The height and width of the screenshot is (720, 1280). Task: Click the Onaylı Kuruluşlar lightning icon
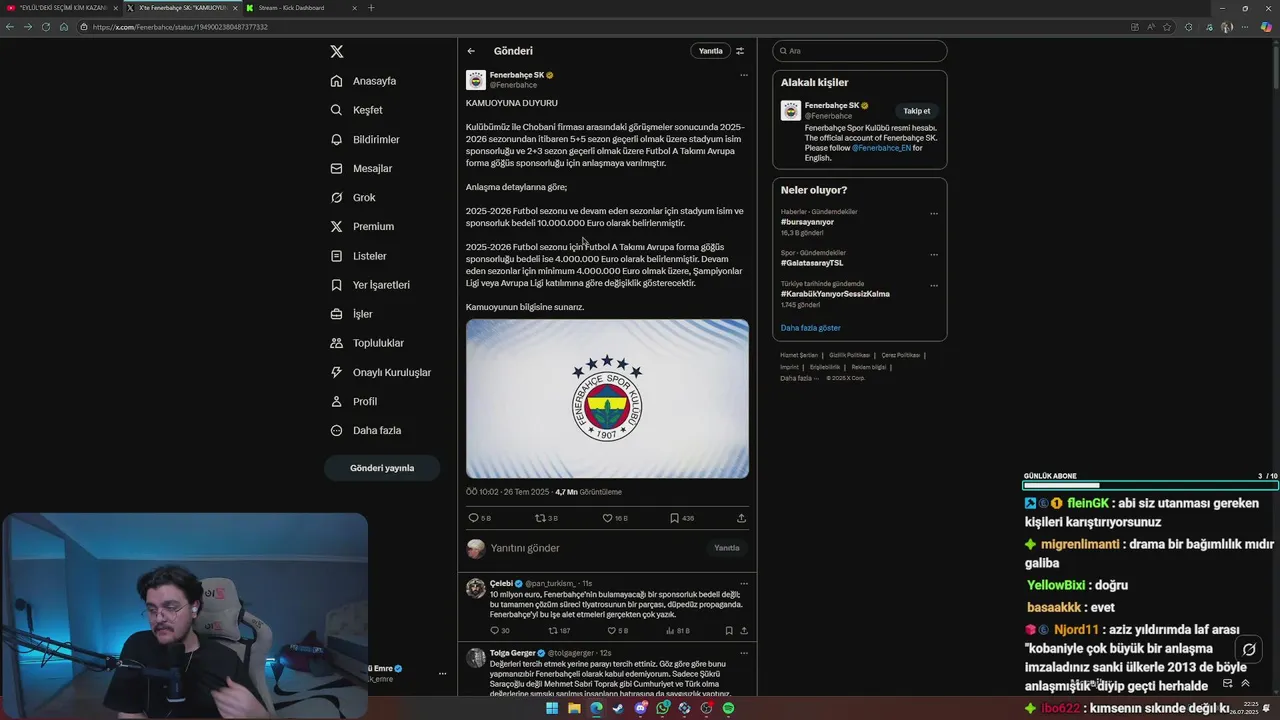[337, 372]
